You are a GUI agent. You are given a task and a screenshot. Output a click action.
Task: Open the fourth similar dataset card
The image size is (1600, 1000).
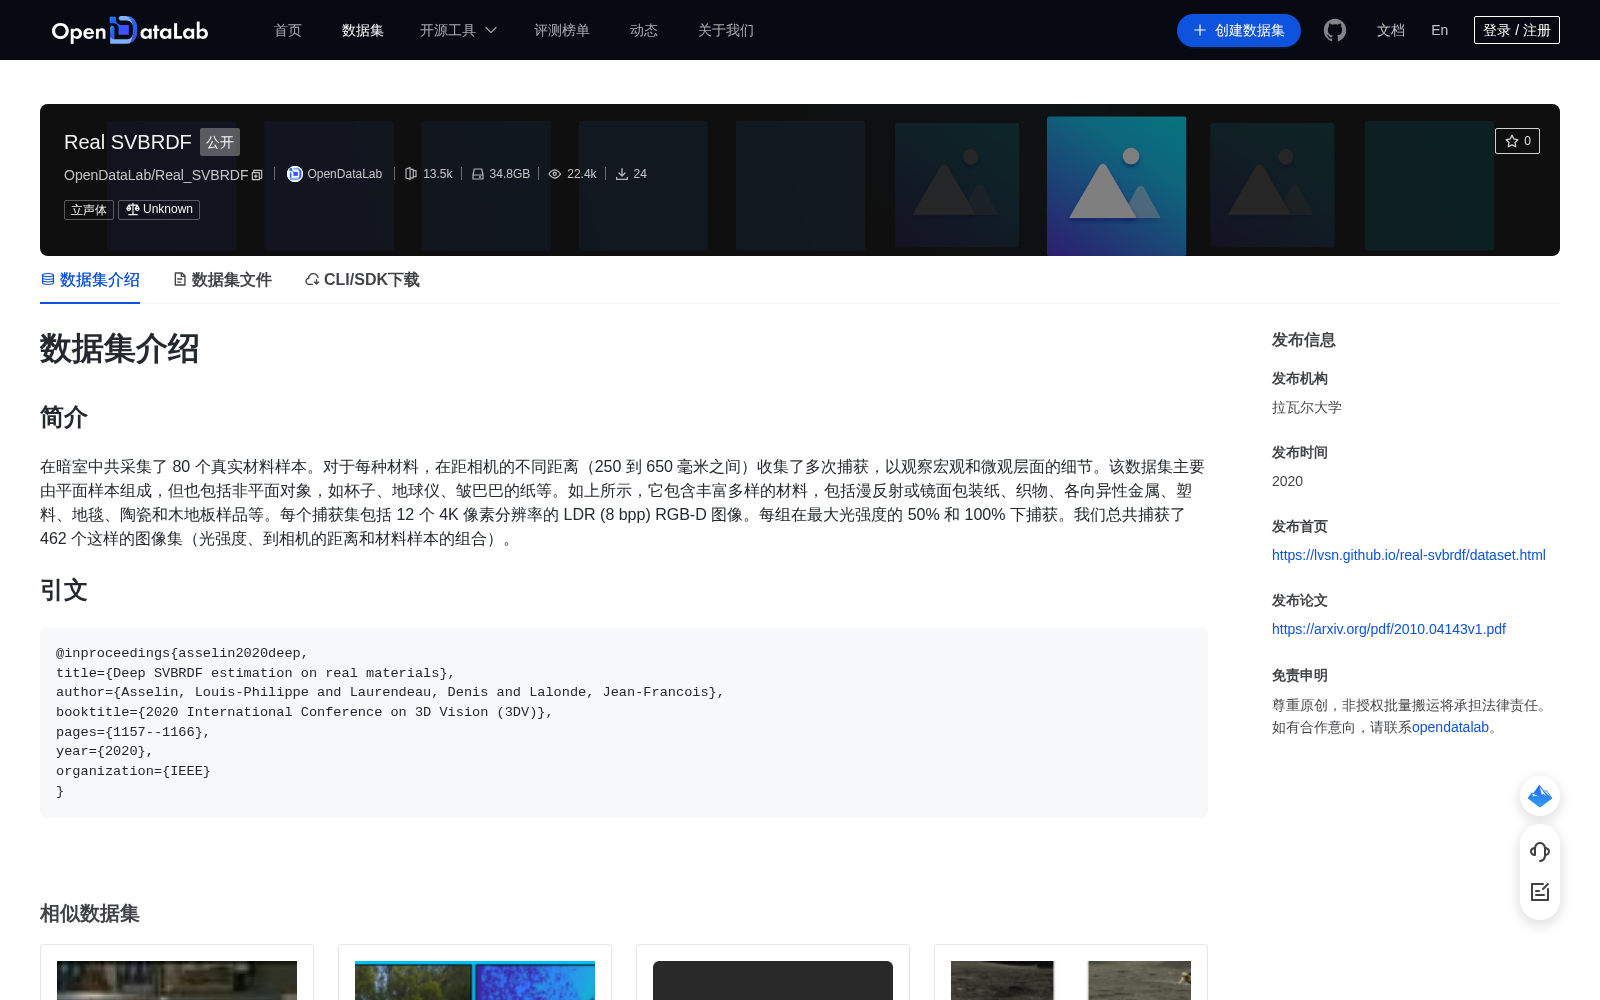(1071, 972)
